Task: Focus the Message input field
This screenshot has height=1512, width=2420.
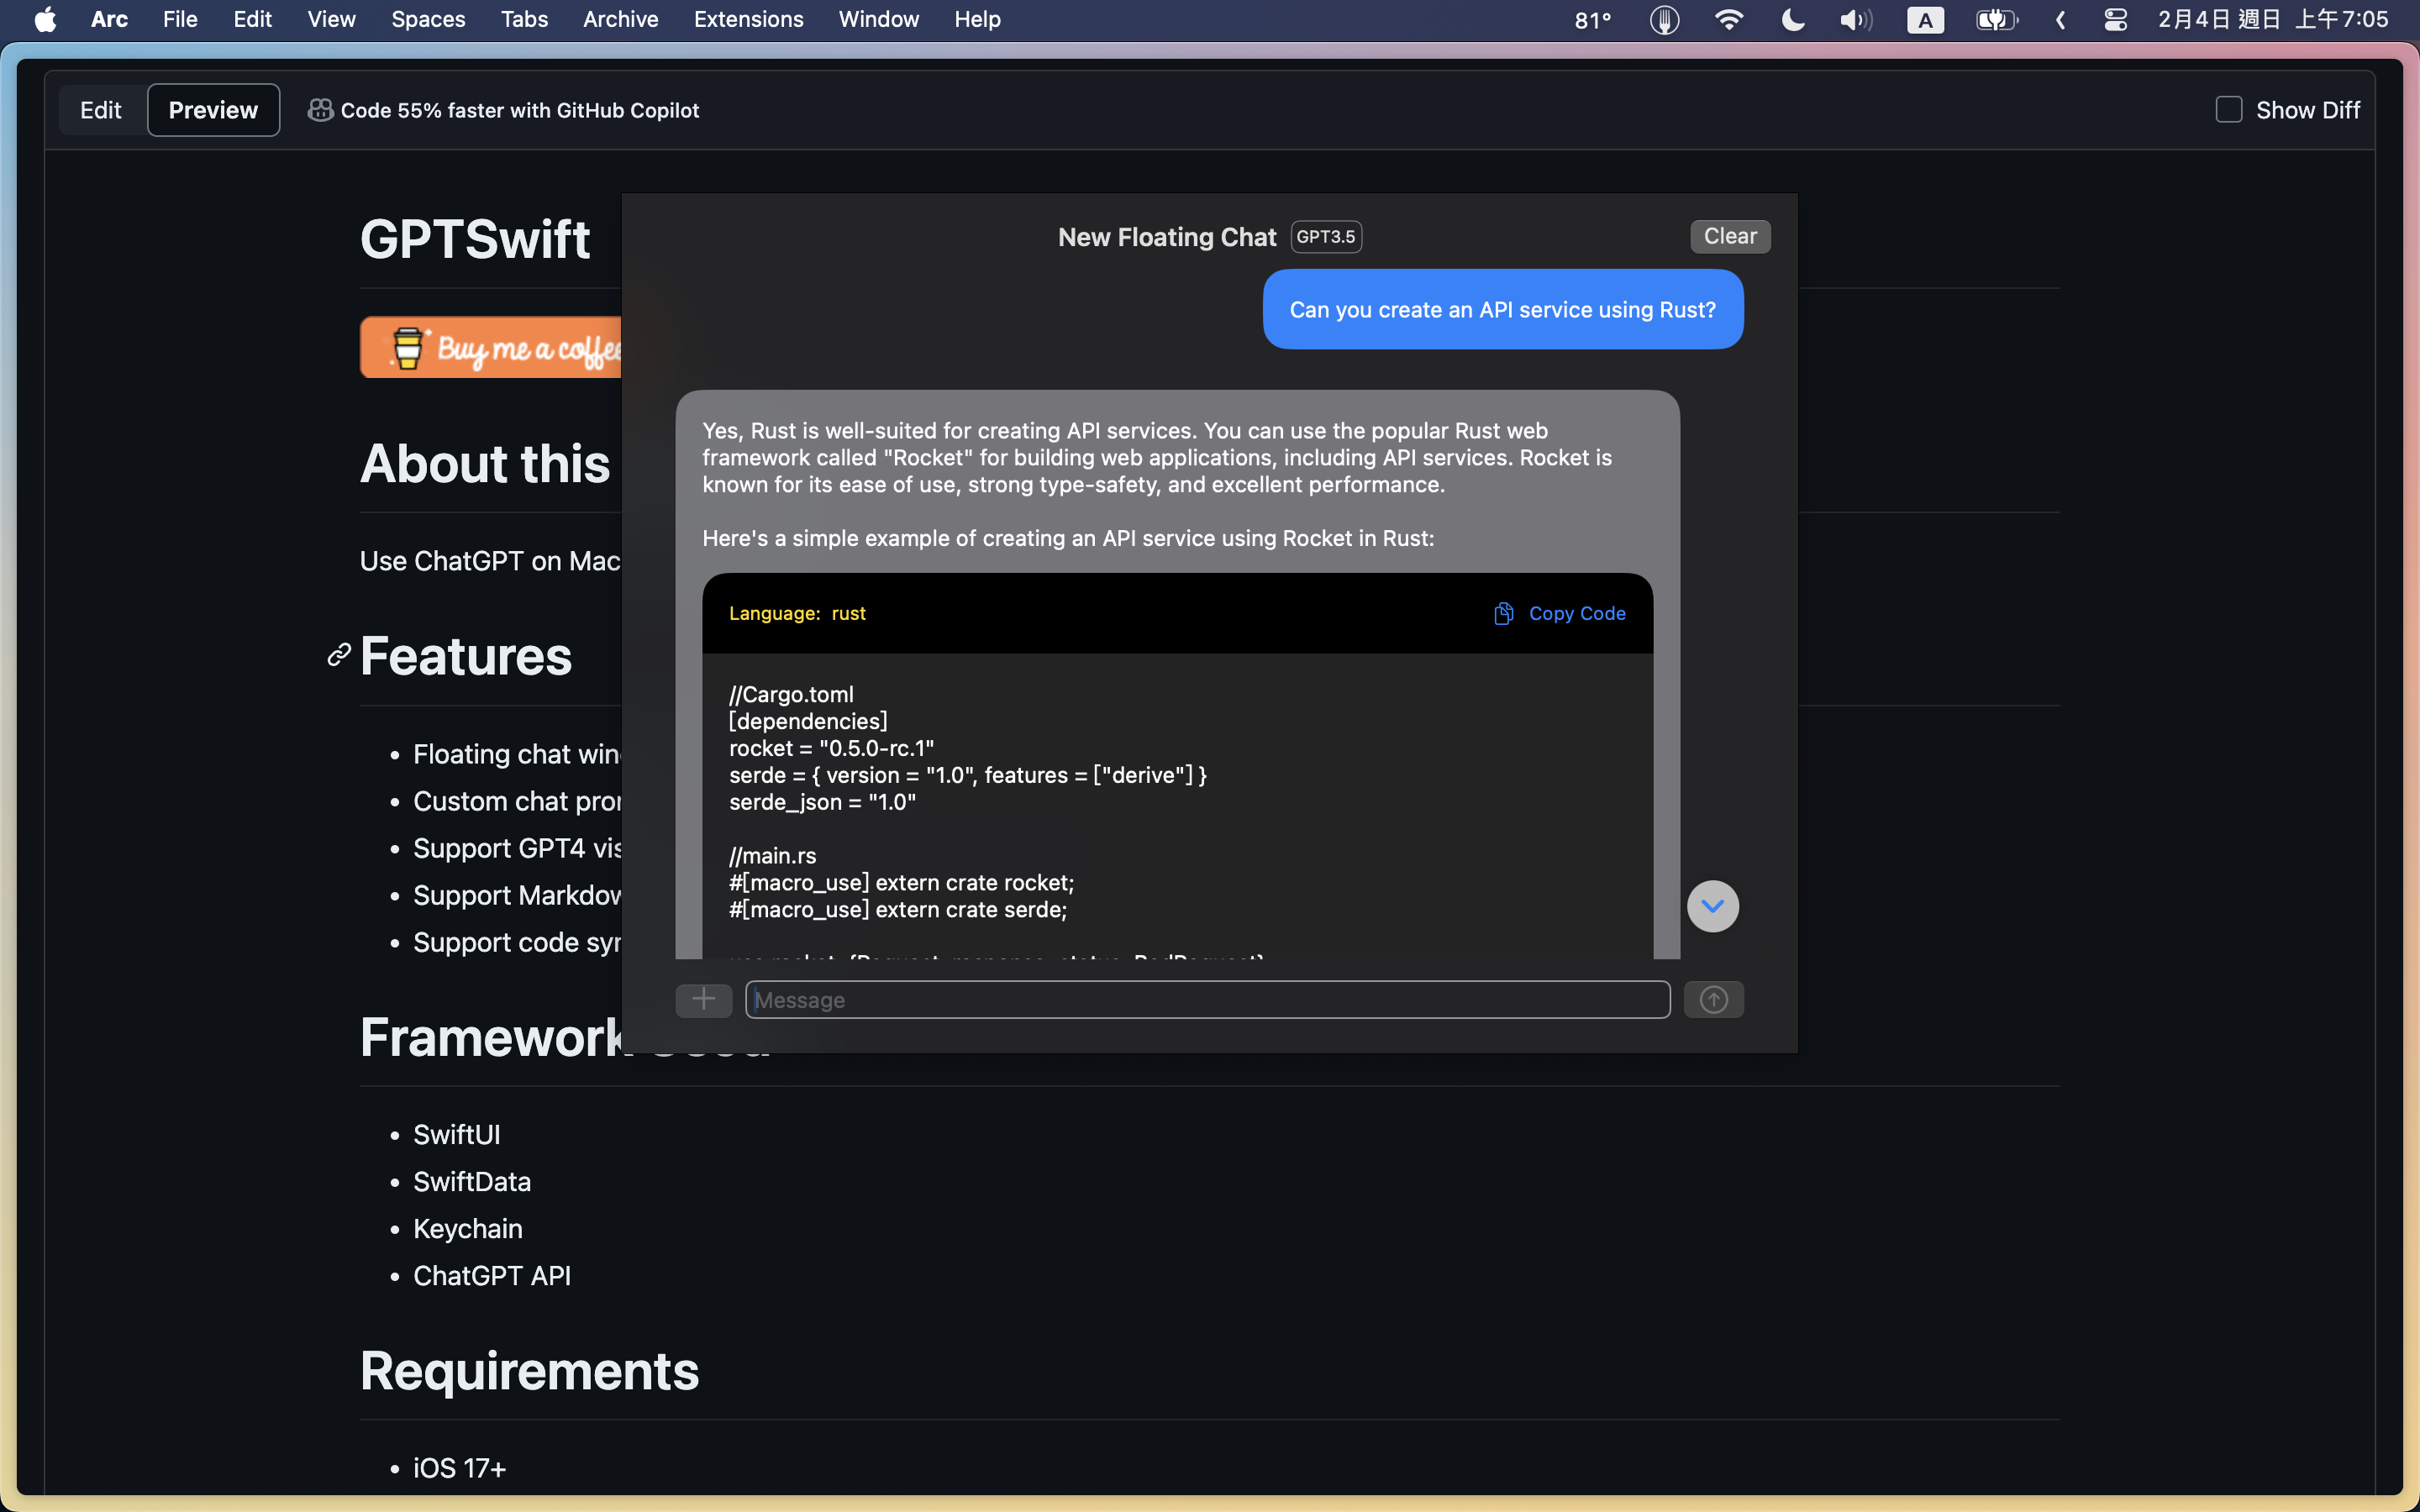Action: [x=1207, y=1000]
